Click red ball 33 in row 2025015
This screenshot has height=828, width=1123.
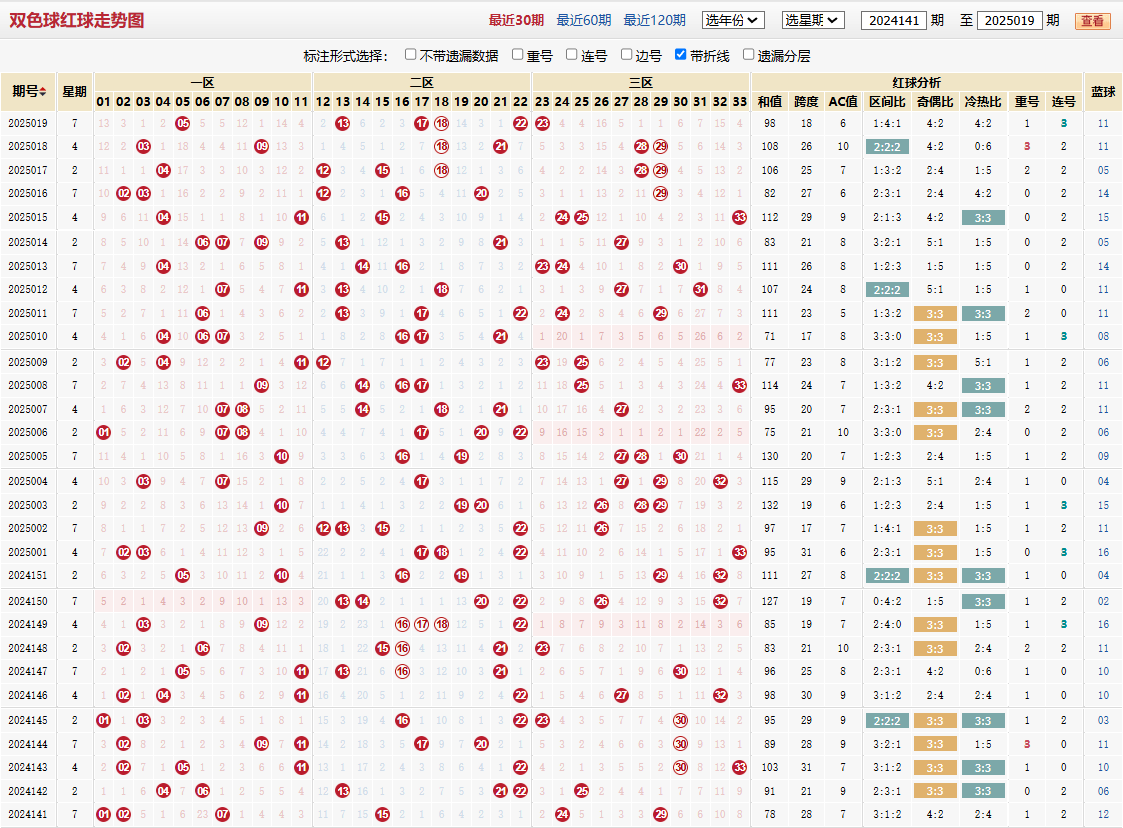coord(740,217)
